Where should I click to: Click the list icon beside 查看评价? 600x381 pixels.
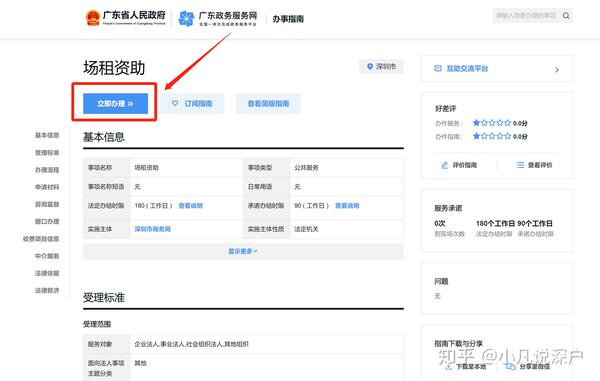520,165
